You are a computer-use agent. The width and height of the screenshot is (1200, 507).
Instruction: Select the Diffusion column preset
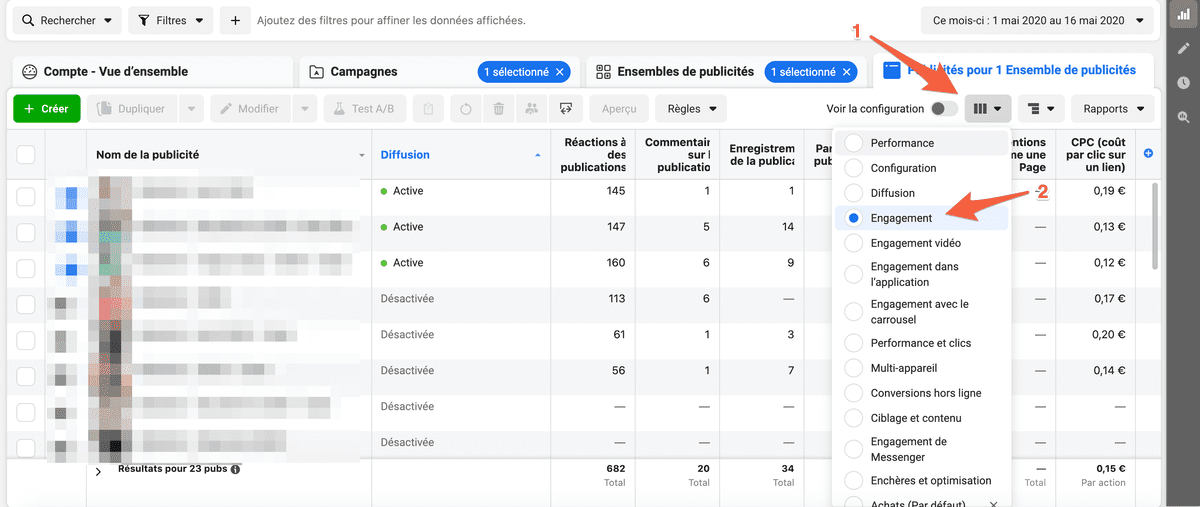point(921,193)
